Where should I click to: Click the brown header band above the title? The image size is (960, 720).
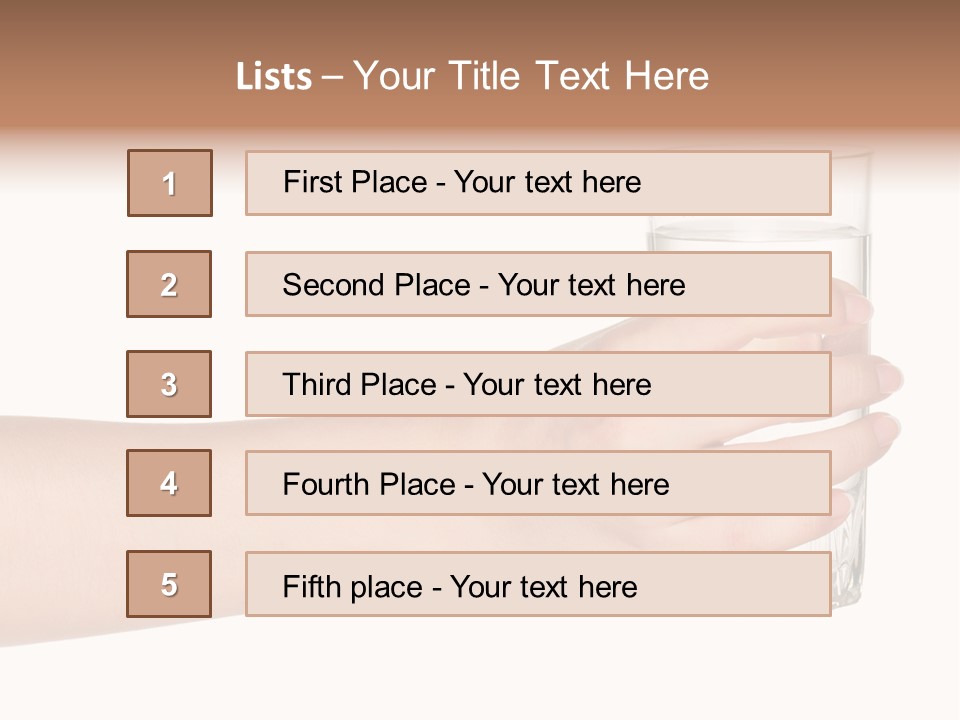[480, 22]
